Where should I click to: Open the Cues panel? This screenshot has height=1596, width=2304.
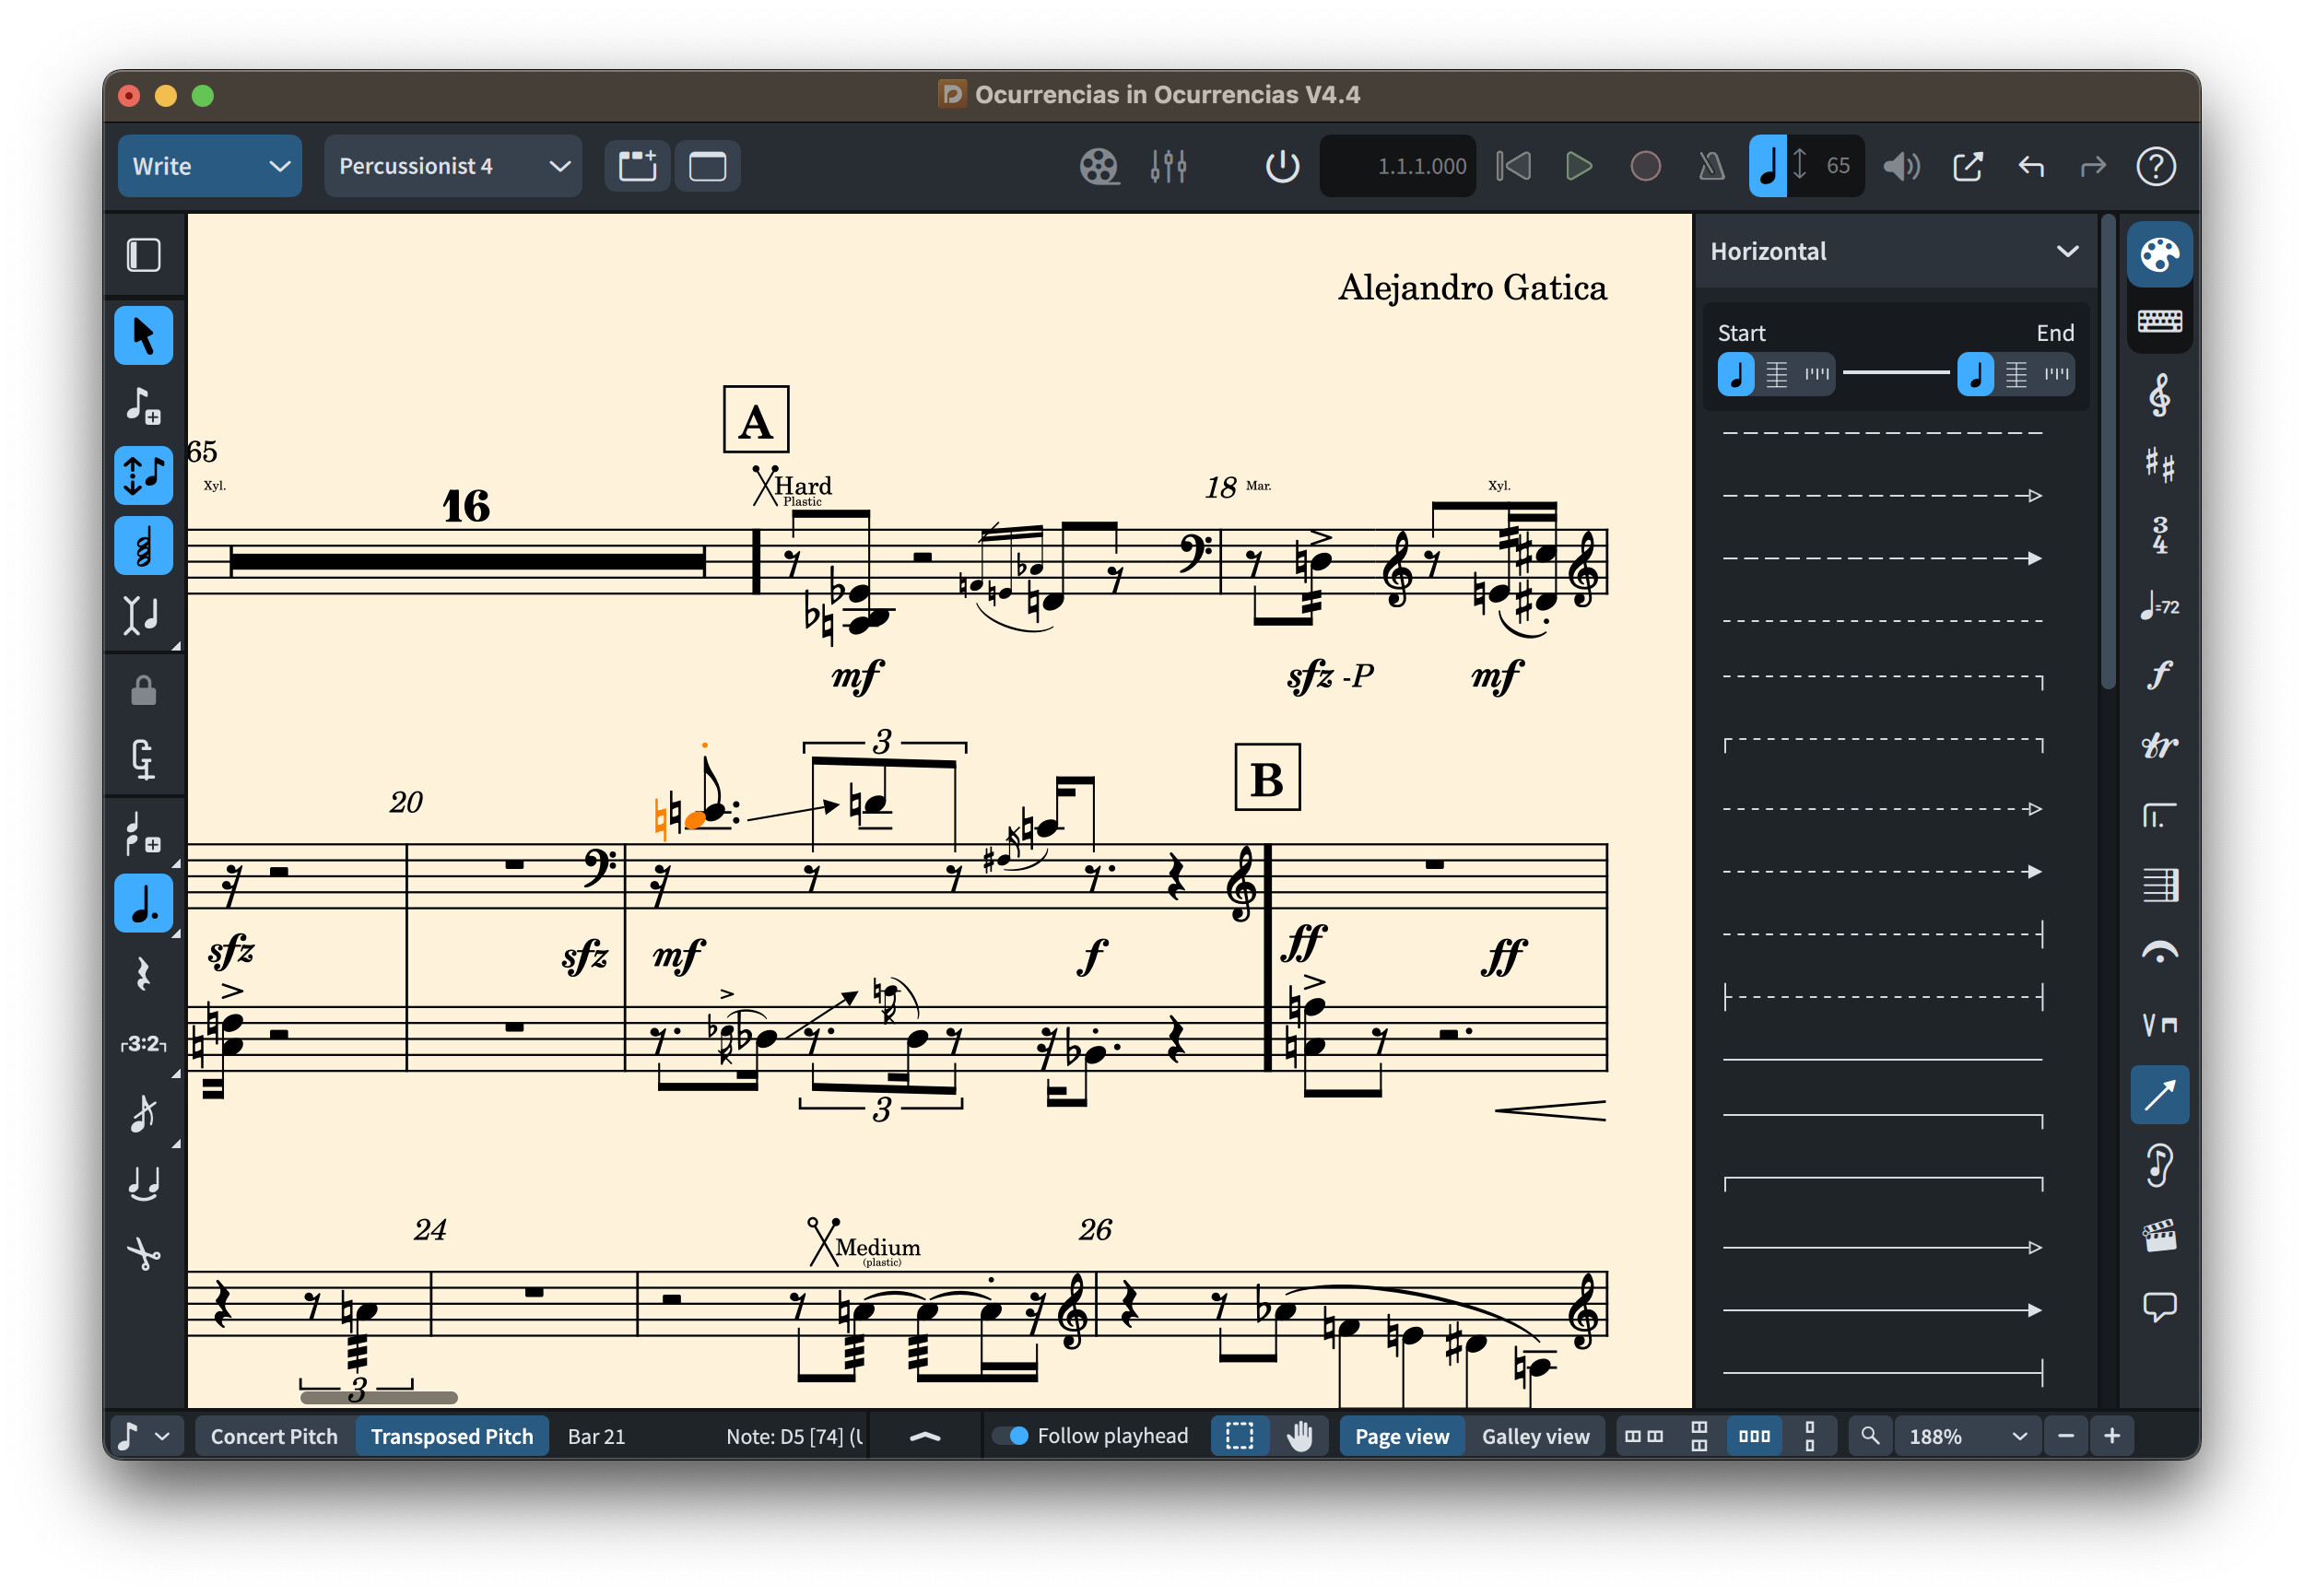2159,1165
